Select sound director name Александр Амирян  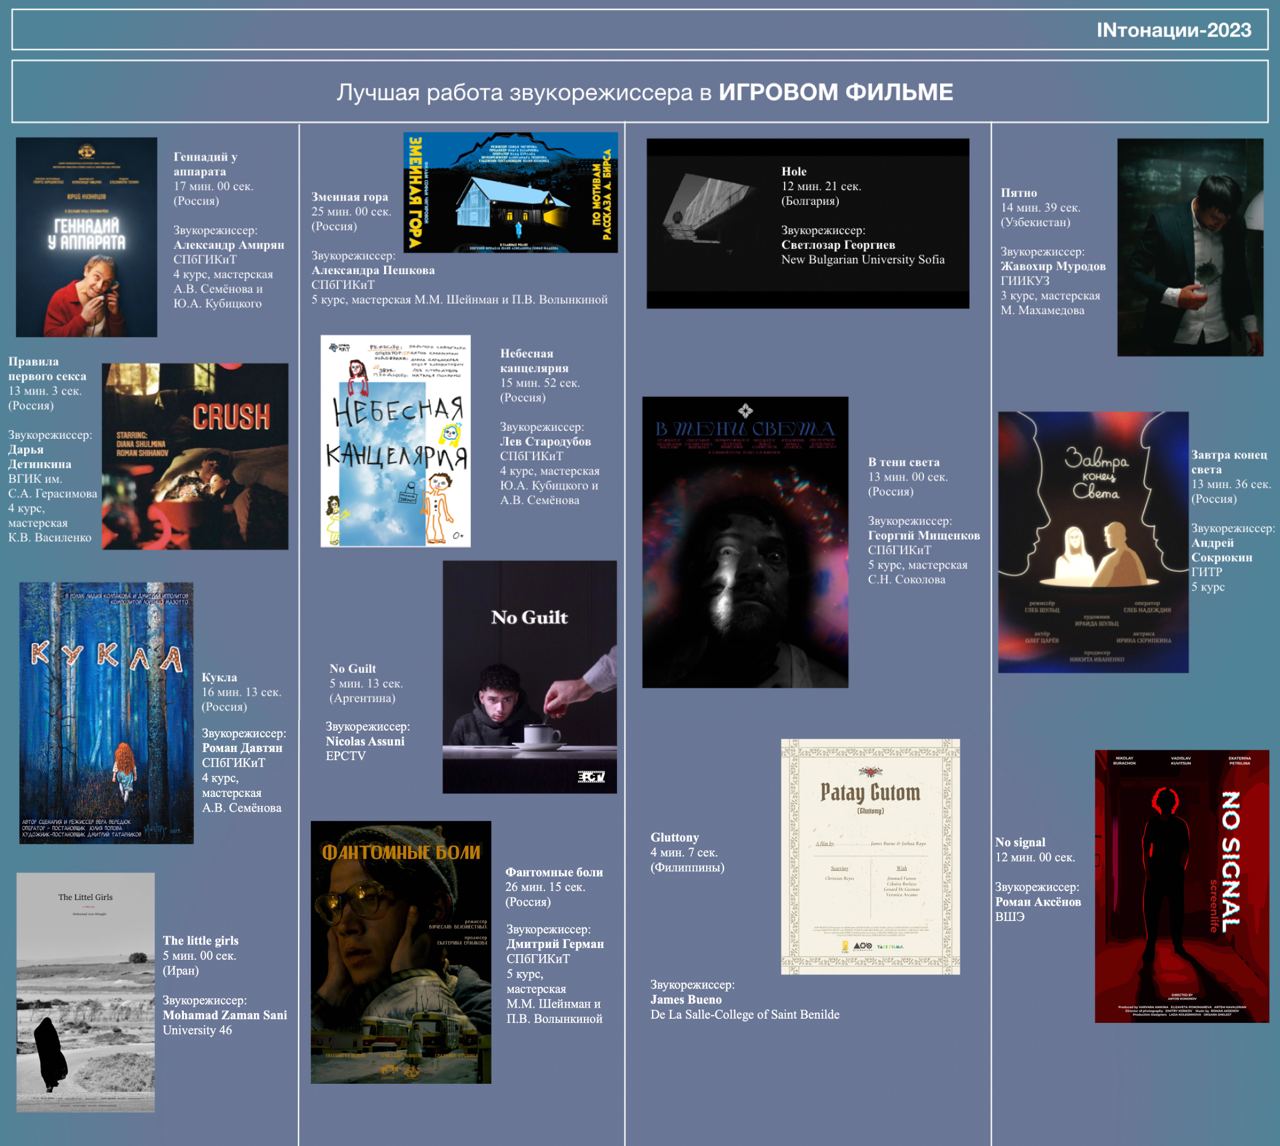point(229,244)
